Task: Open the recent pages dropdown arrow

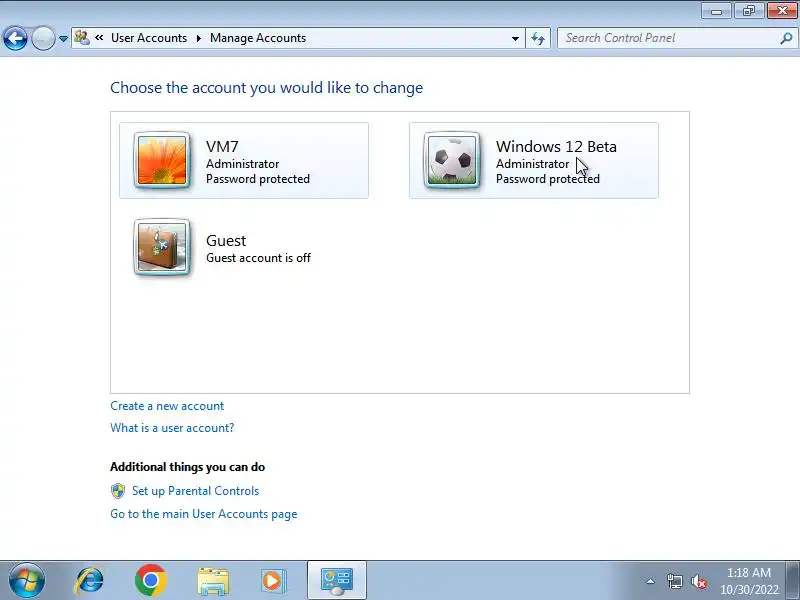Action: click(63, 39)
